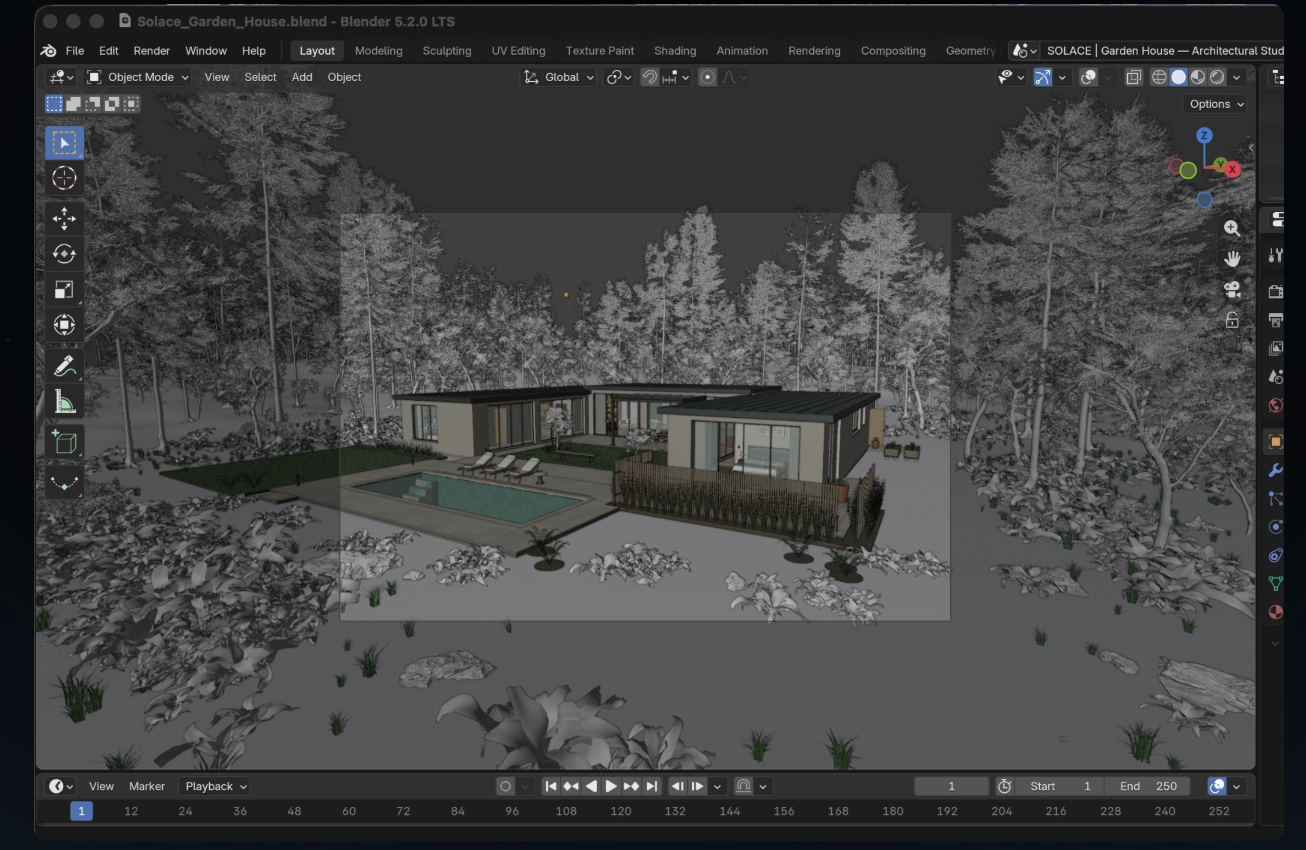Open the timeline View menu
Screen dimensions: 1306x850
101,786
